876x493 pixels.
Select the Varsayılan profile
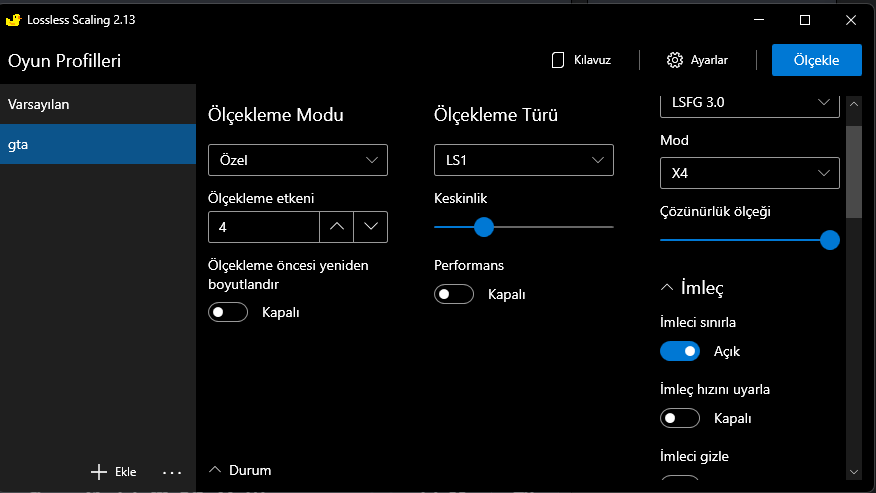98,104
